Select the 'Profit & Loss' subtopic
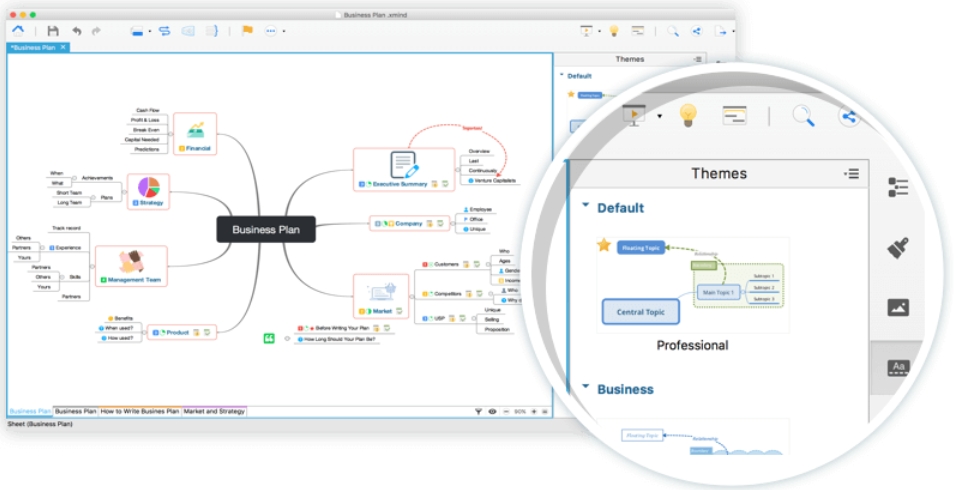The height and width of the screenshot is (490, 961). coord(145,120)
